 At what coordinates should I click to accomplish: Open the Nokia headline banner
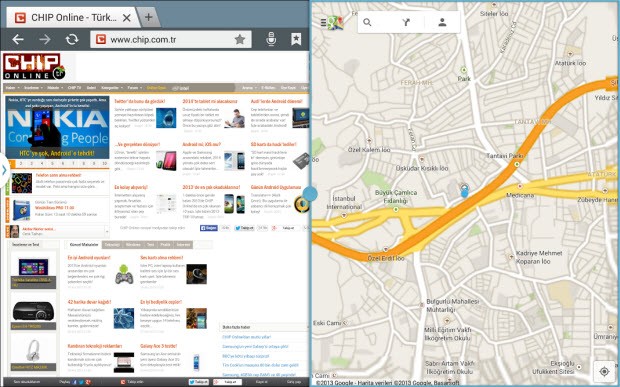[x=57, y=127]
